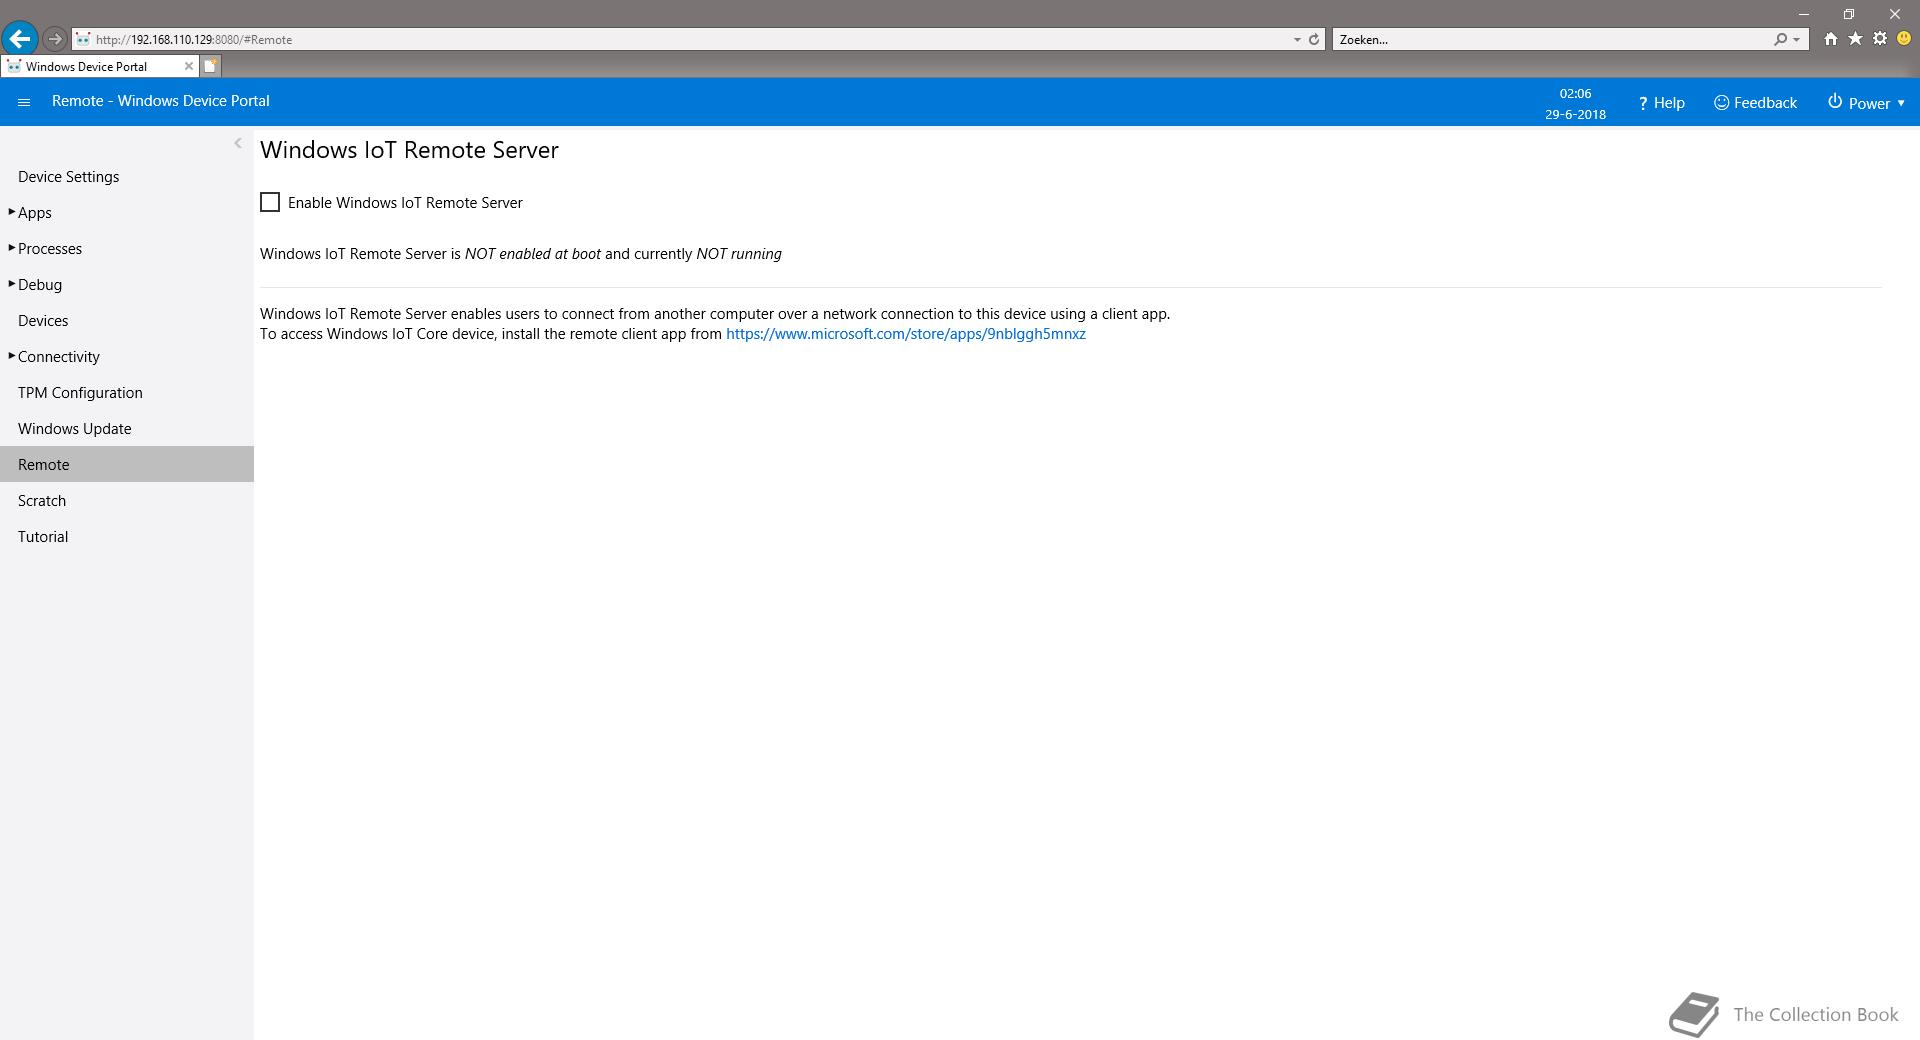The width and height of the screenshot is (1920, 1040).
Task: Open the Help link
Action: tap(1661, 103)
